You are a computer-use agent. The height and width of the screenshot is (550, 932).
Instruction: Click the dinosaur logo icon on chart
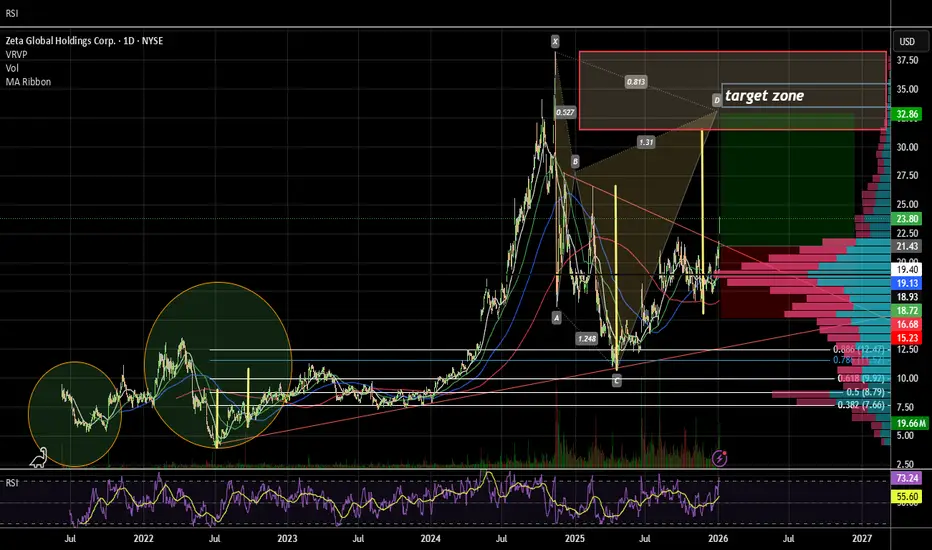[39, 458]
